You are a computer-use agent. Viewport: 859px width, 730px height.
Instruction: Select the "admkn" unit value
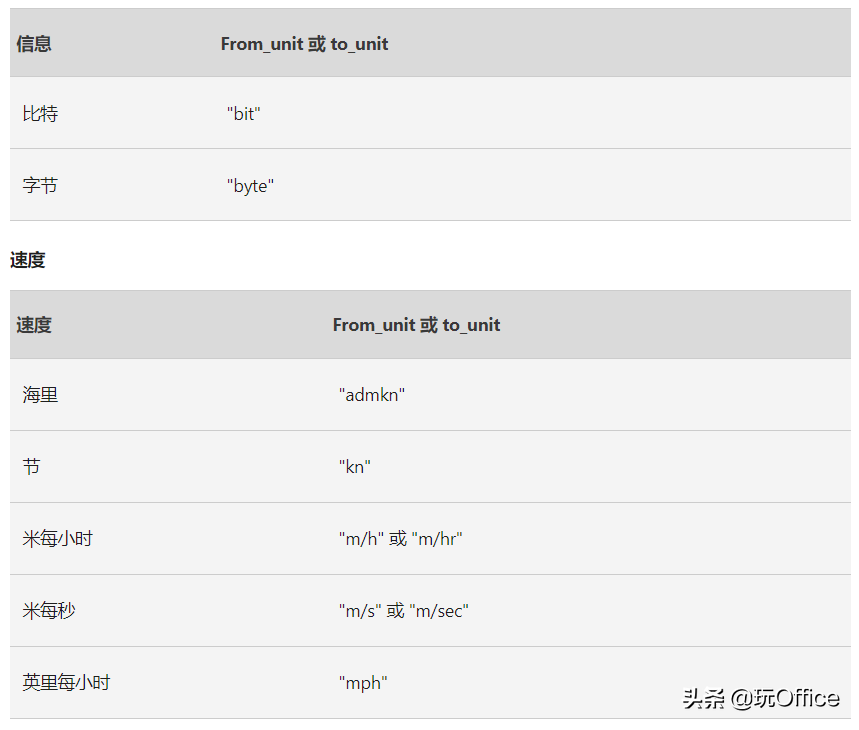(372, 395)
